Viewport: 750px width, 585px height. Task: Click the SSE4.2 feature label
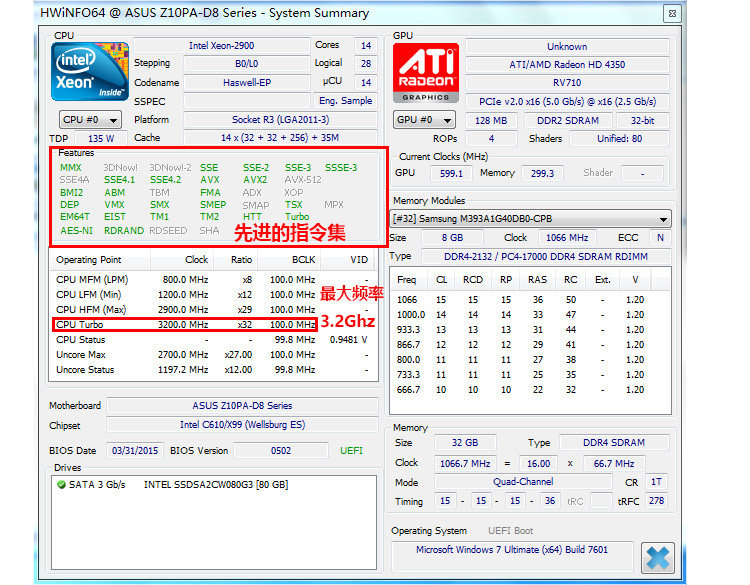[x=165, y=180]
